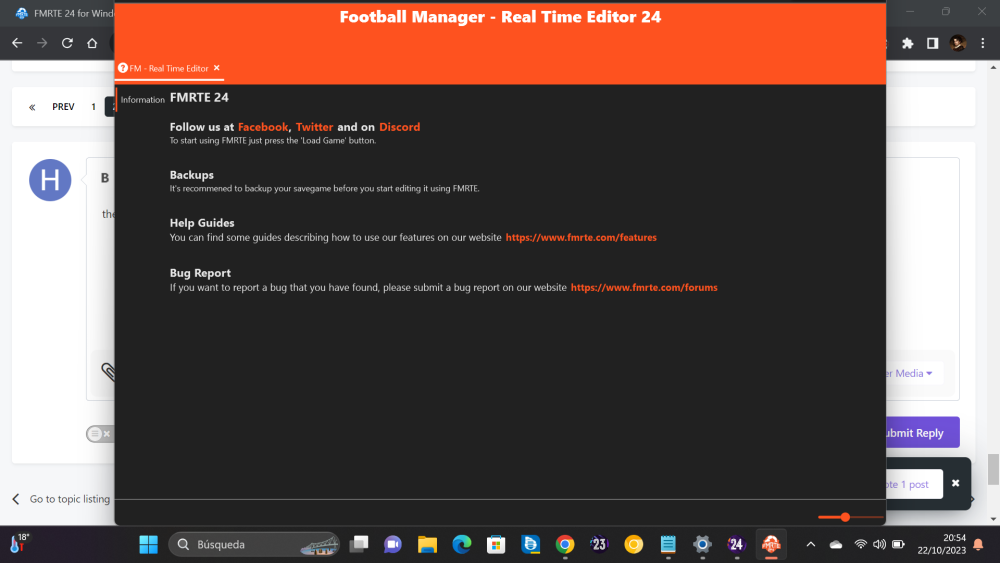The height and width of the screenshot is (563, 1000).
Task: Open the Information side tab
Action: [x=142, y=99]
